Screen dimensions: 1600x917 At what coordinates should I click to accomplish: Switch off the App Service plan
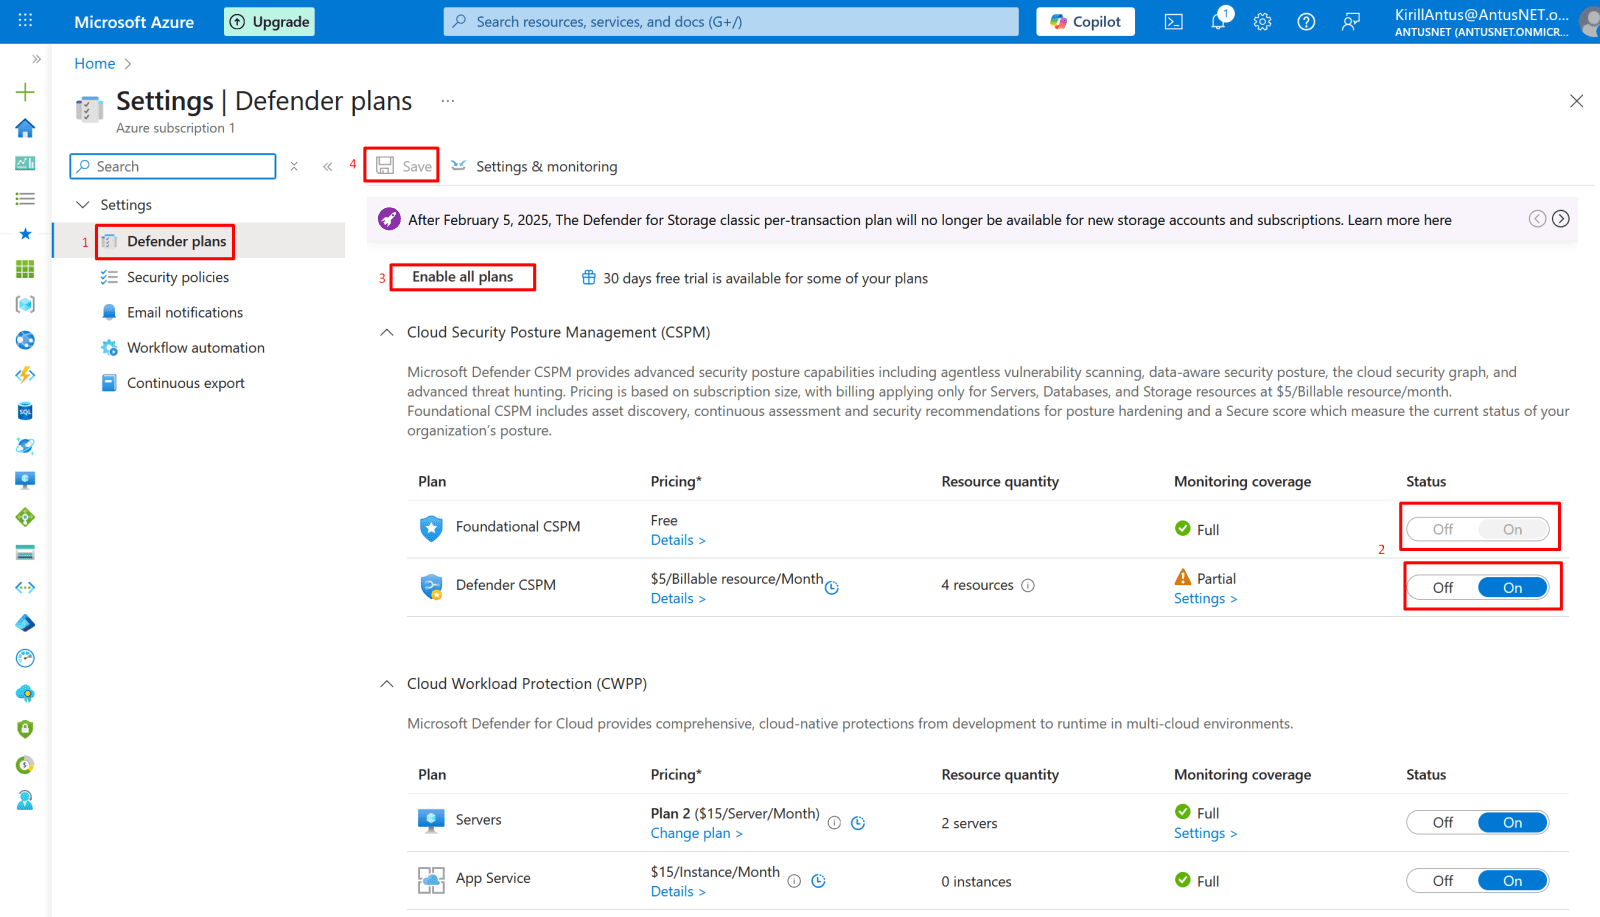[x=1442, y=881]
